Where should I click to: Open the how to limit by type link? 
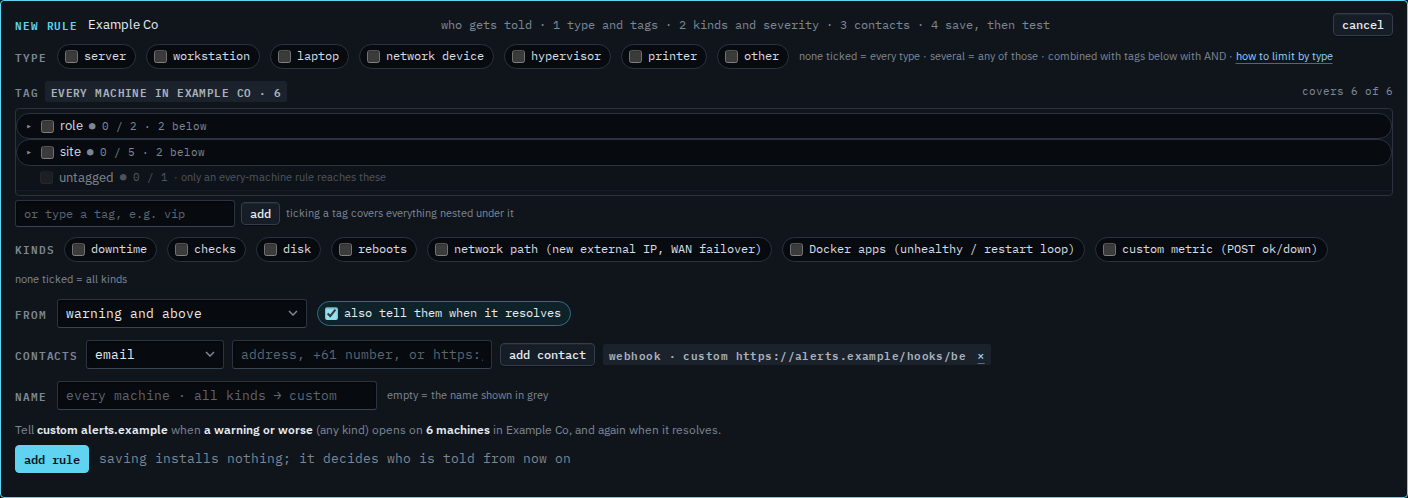pyautogui.click(x=1284, y=57)
